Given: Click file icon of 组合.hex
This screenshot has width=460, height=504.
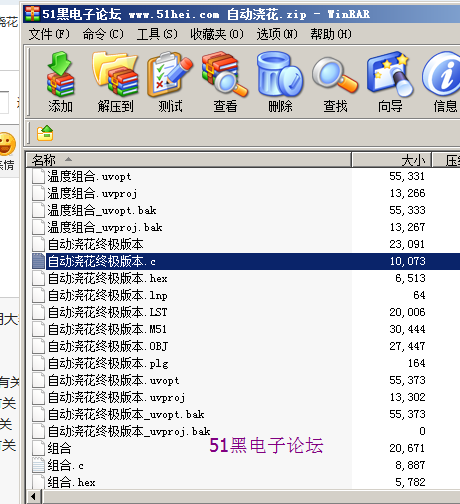Looking at the screenshot, I should pos(38,482).
